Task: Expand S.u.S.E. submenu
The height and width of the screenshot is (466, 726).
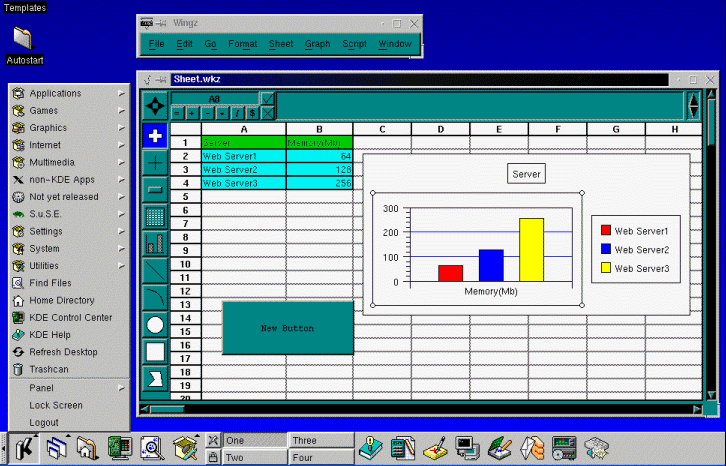Action: [x=69, y=214]
